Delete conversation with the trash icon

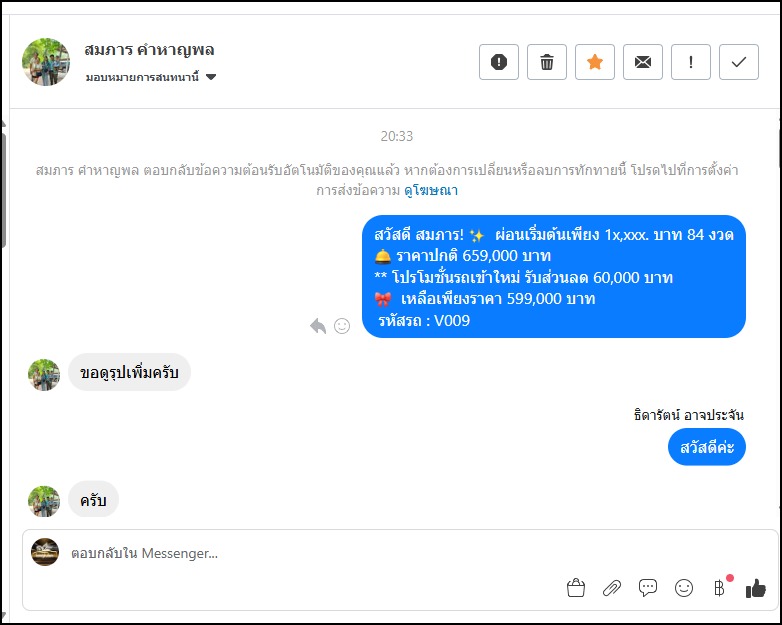click(x=547, y=62)
